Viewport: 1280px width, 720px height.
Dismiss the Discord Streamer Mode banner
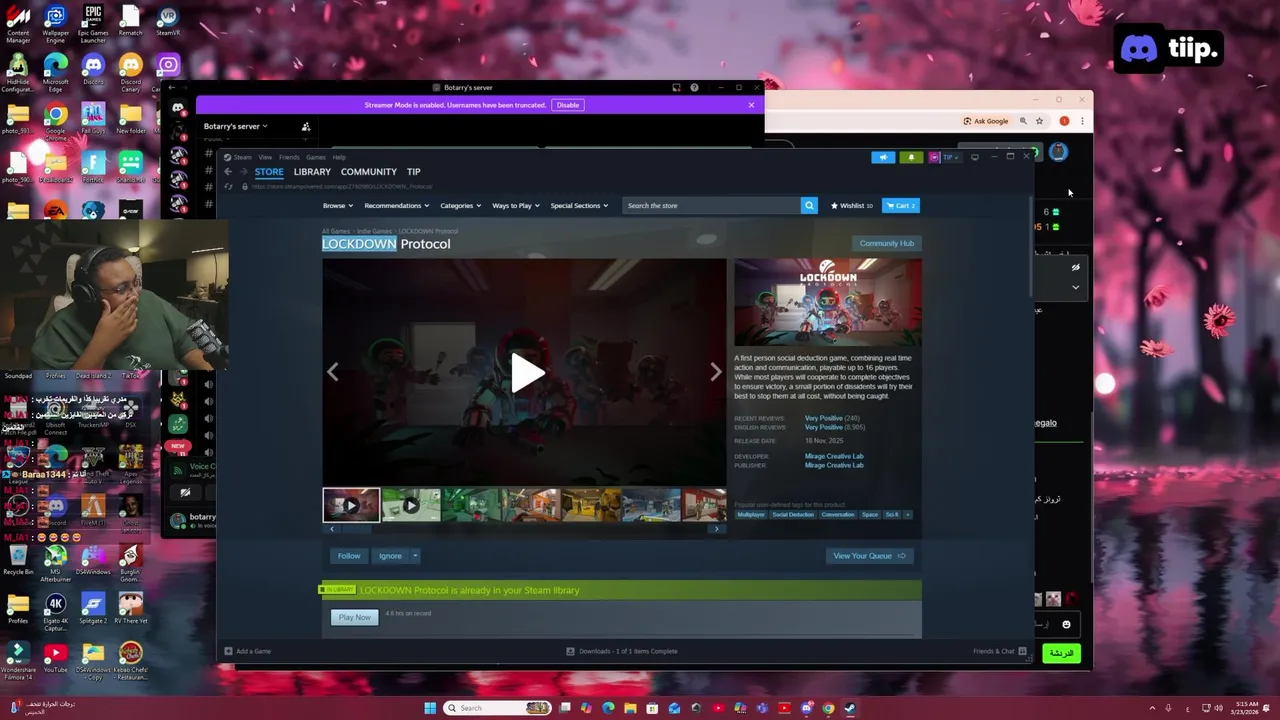point(751,105)
